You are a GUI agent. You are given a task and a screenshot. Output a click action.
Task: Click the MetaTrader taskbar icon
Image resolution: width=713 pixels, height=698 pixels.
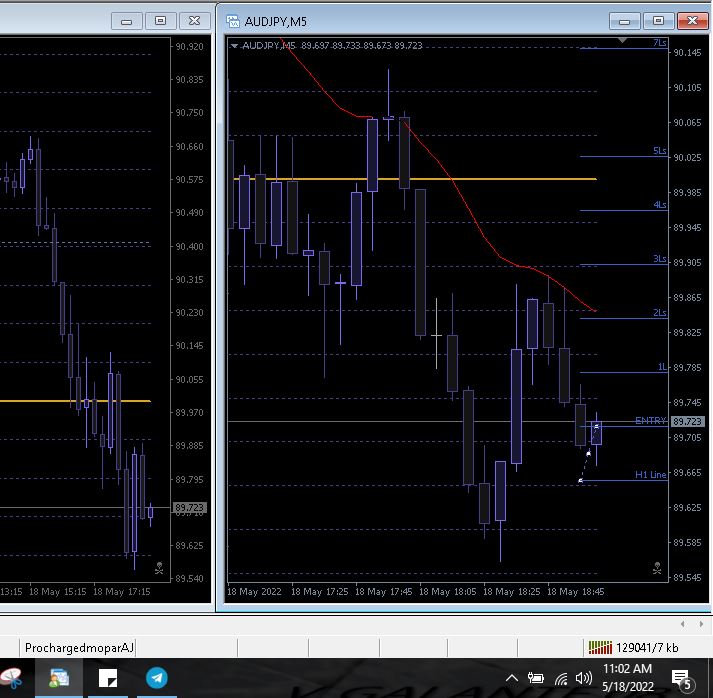tap(58, 679)
